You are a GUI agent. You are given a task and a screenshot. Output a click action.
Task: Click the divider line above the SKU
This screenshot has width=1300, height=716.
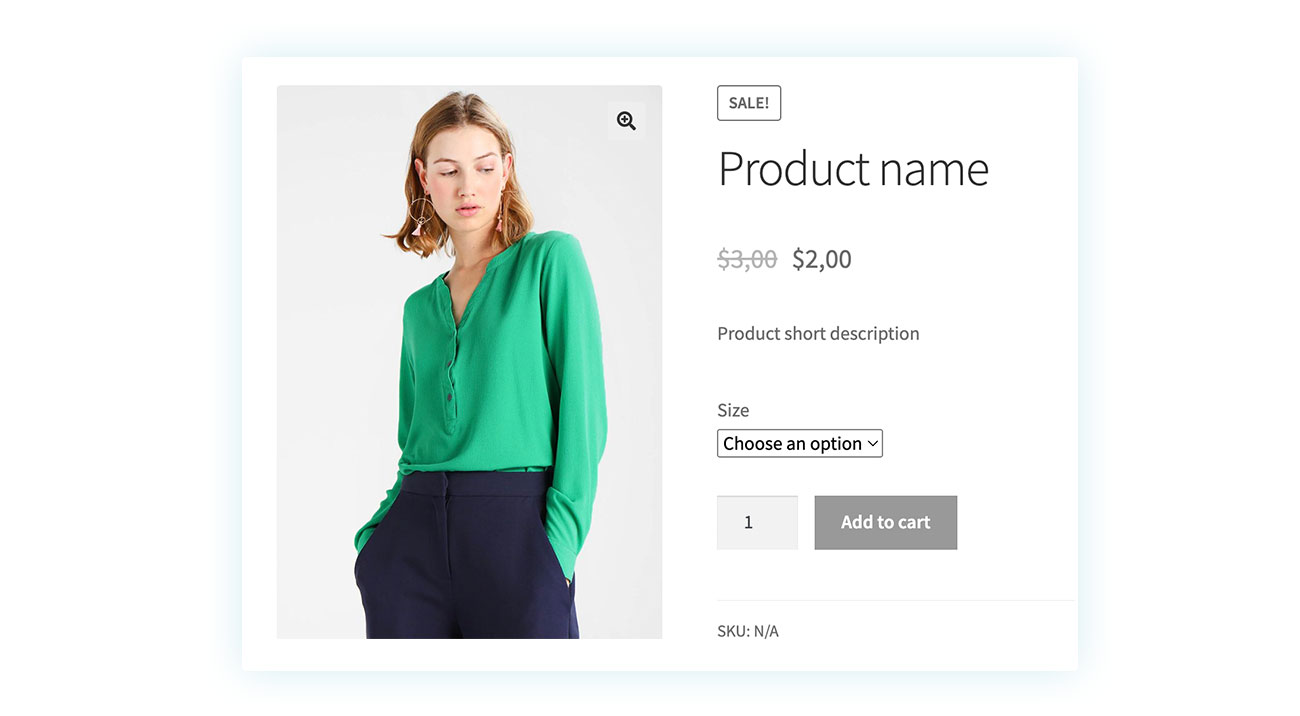(x=897, y=600)
